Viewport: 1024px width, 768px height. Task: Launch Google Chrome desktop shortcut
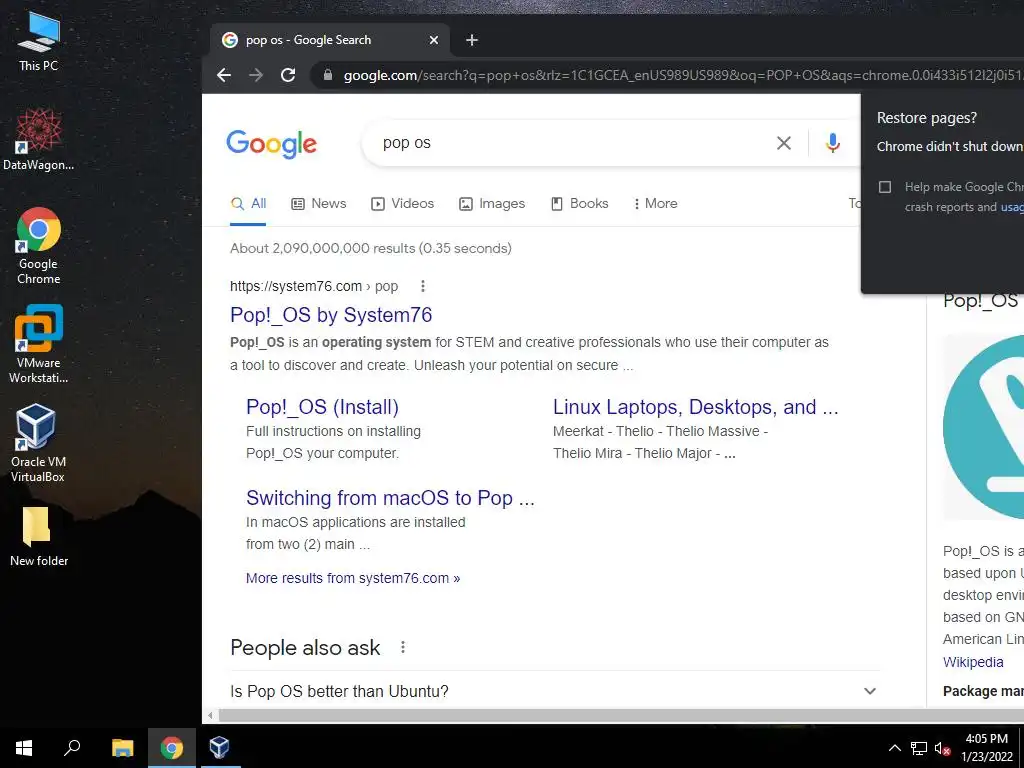pyautogui.click(x=39, y=246)
